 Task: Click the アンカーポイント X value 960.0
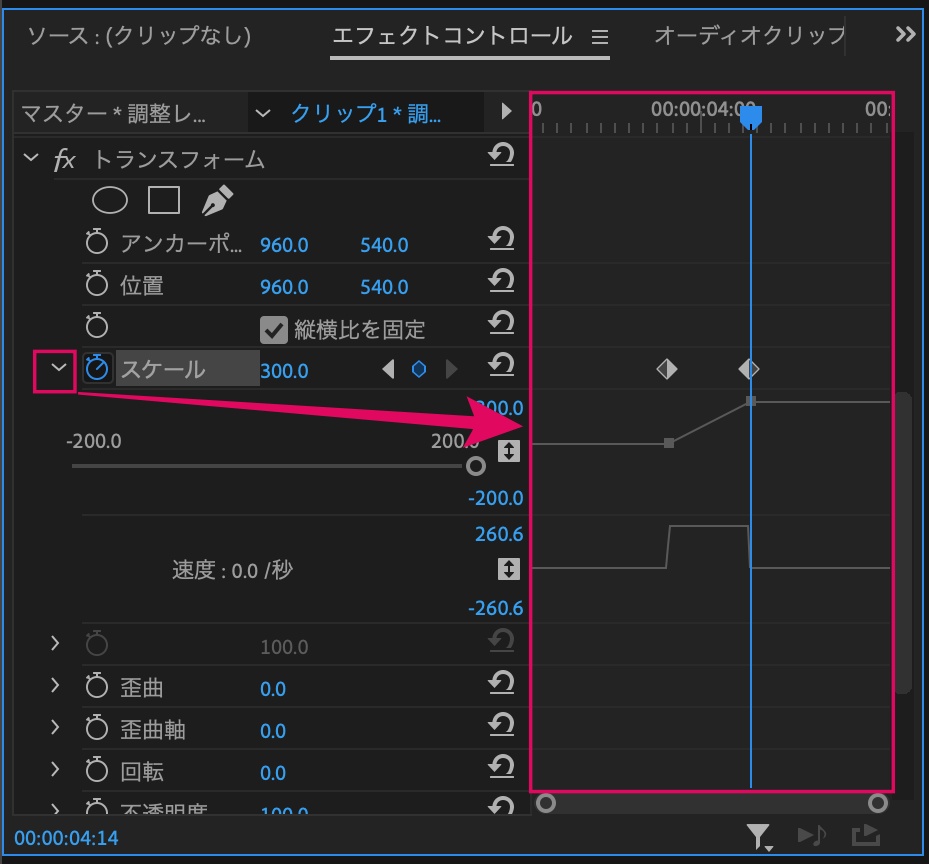[284, 245]
